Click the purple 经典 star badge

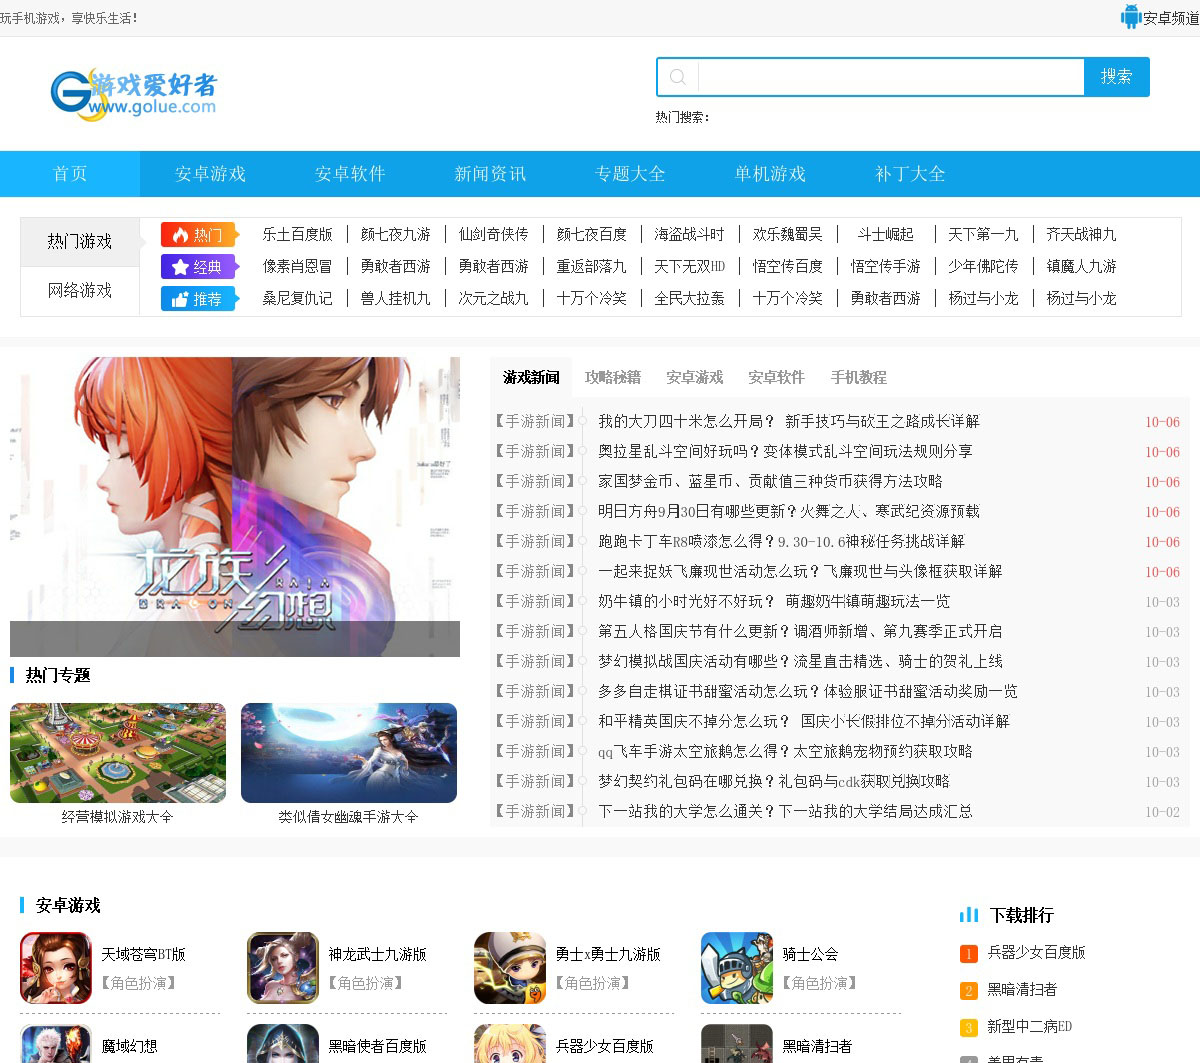pyautogui.click(x=200, y=267)
